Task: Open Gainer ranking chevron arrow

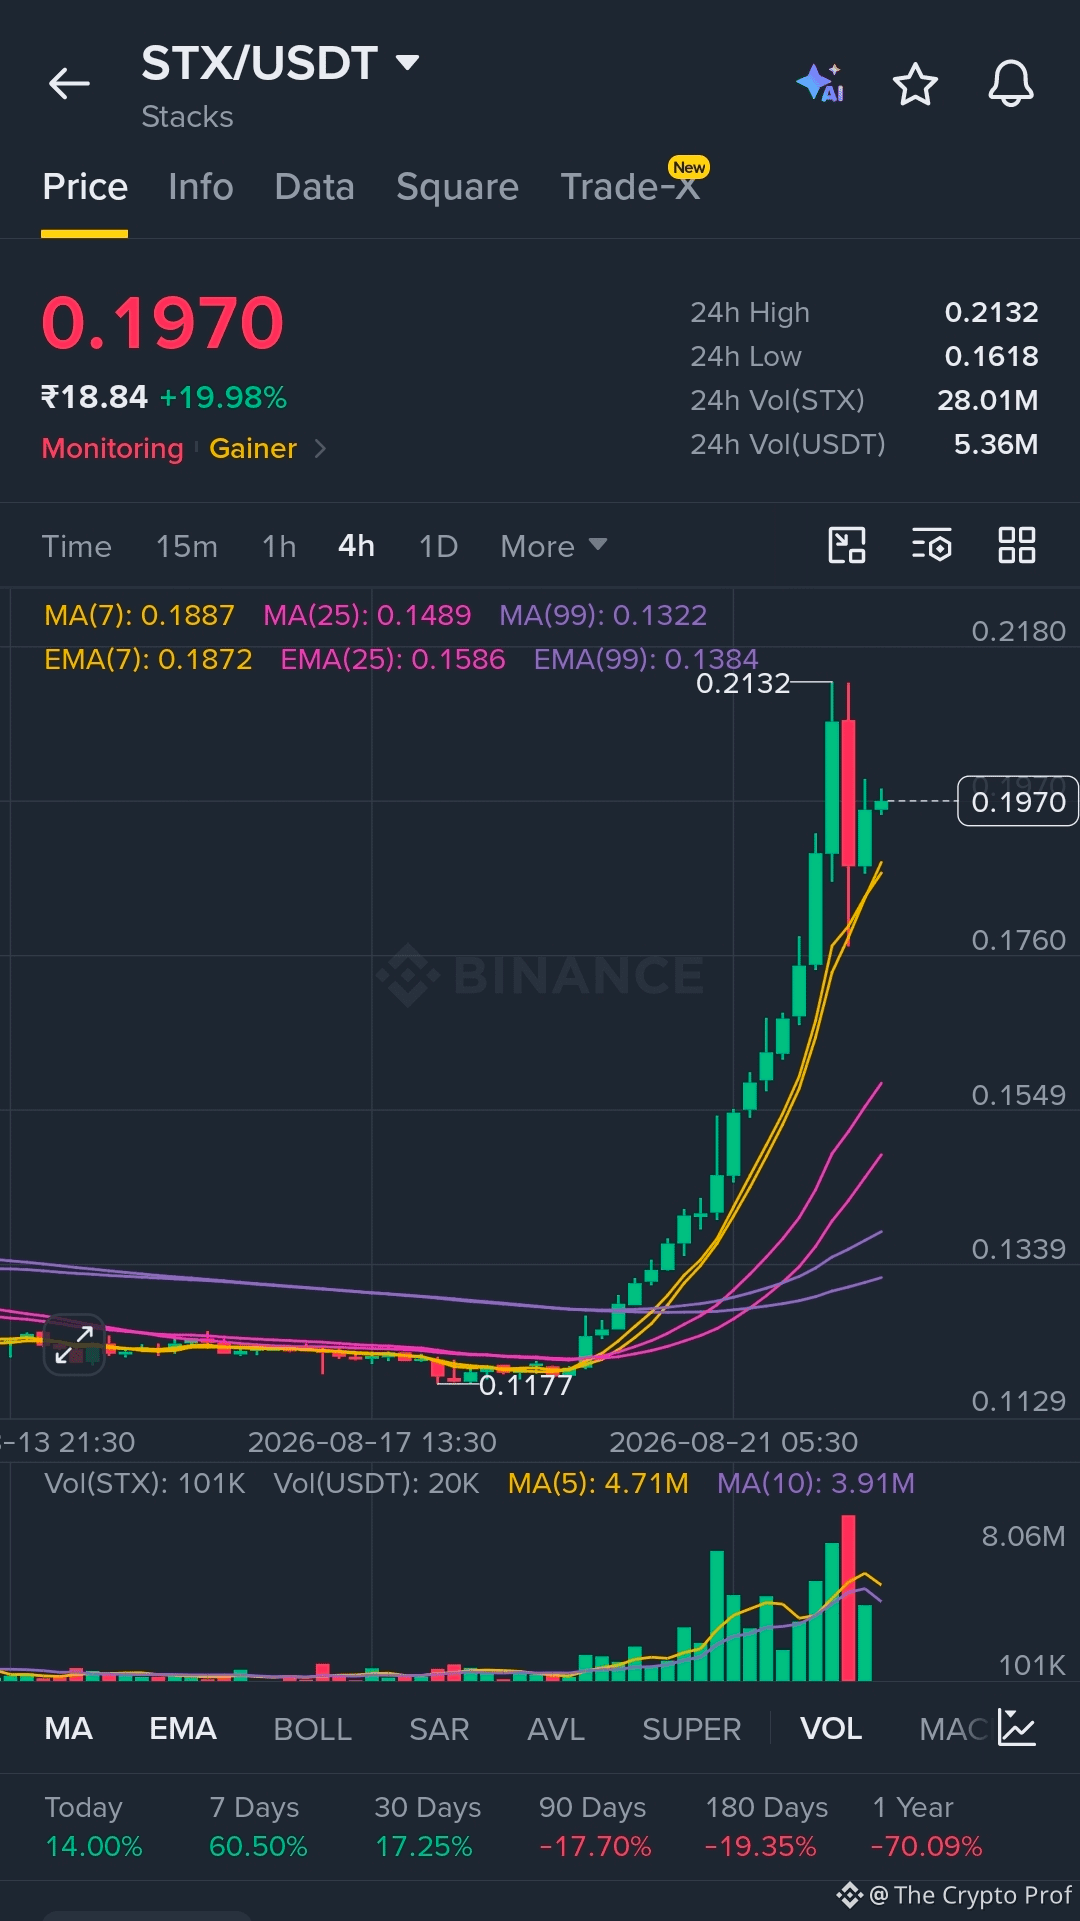Action: 320,449
